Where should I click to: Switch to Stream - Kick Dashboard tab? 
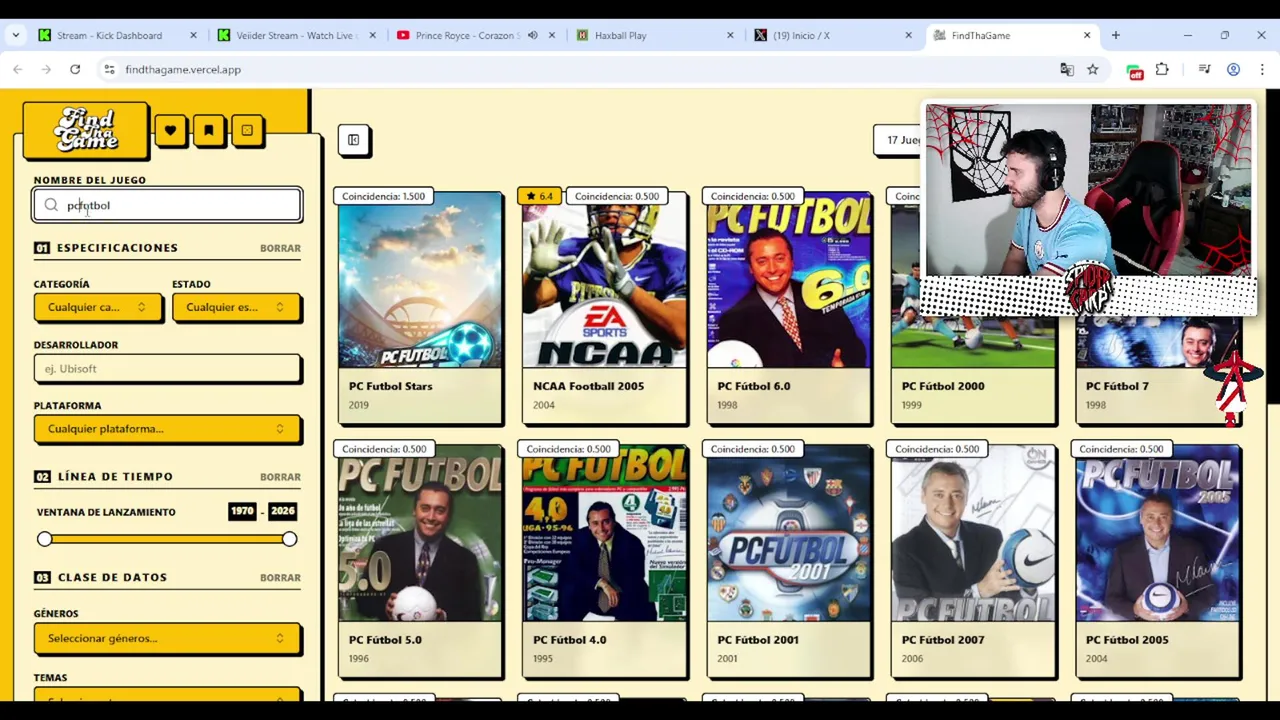(x=116, y=35)
